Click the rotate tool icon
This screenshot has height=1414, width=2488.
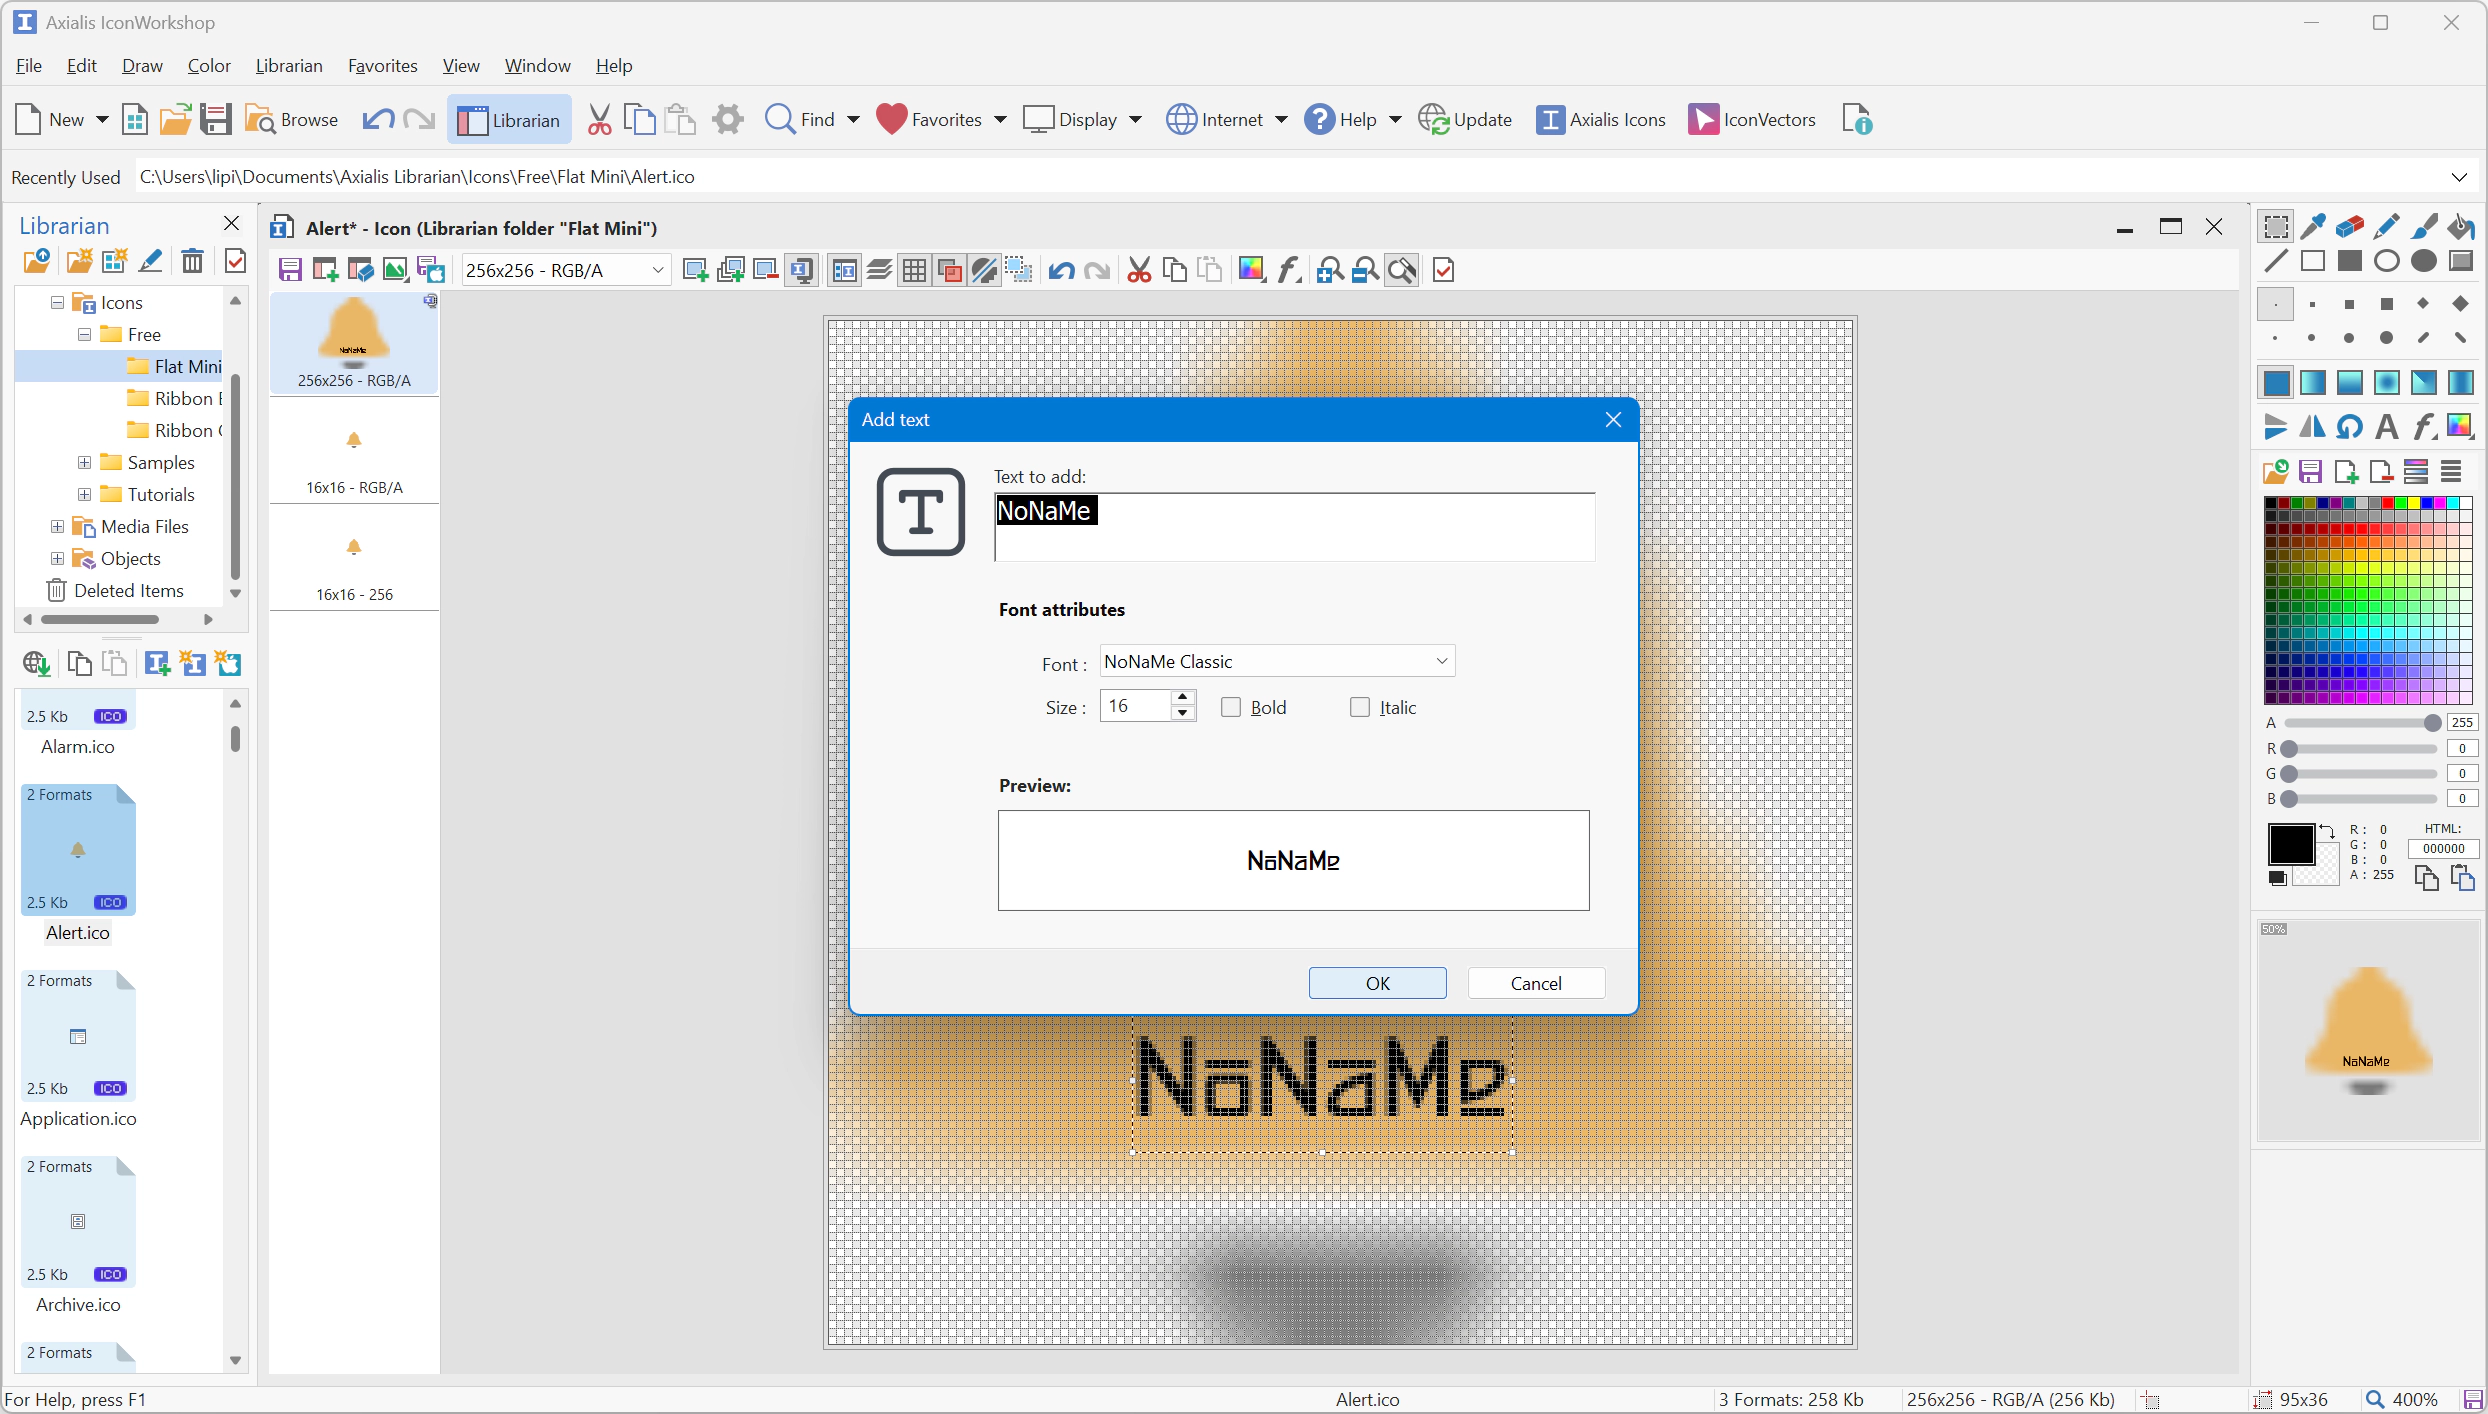click(2349, 427)
